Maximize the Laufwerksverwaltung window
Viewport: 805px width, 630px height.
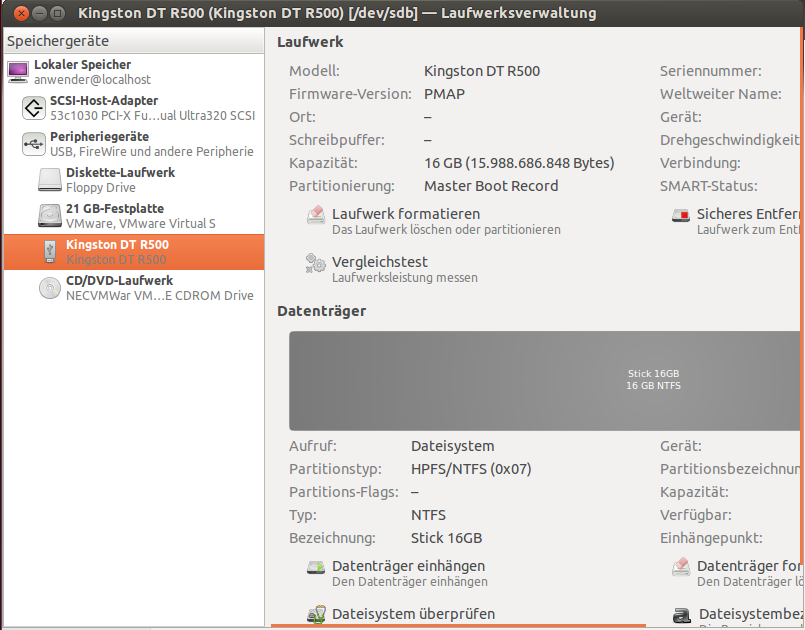[58, 13]
